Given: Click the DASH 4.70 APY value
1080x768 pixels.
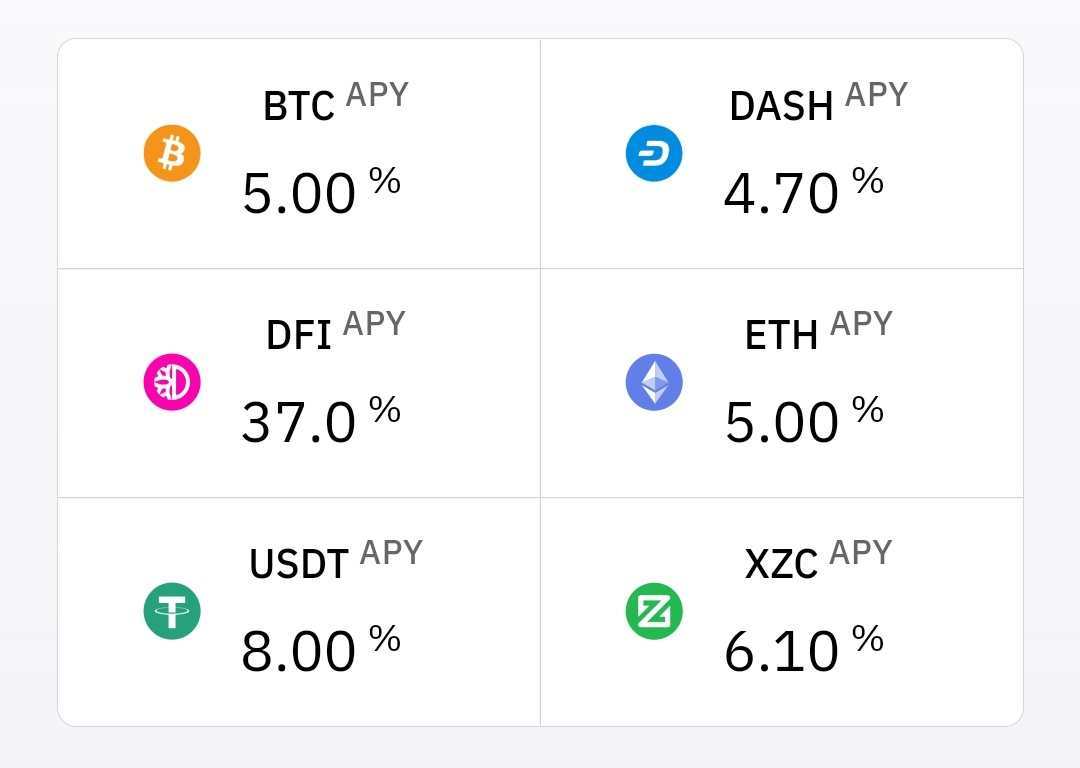Looking at the screenshot, I should (x=781, y=193).
